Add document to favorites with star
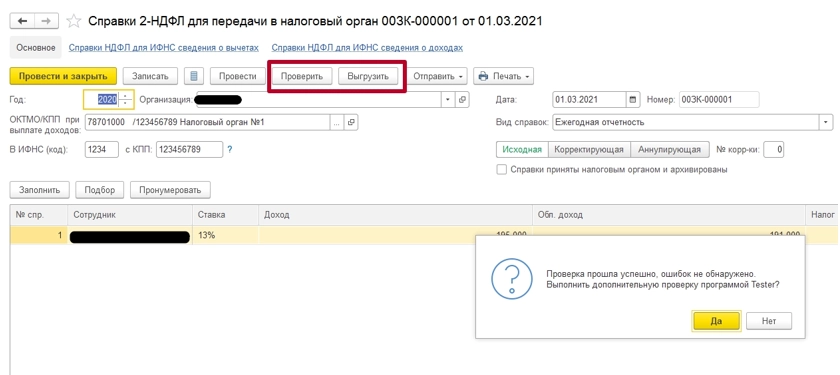This screenshot has height=375, width=840. (73, 21)
